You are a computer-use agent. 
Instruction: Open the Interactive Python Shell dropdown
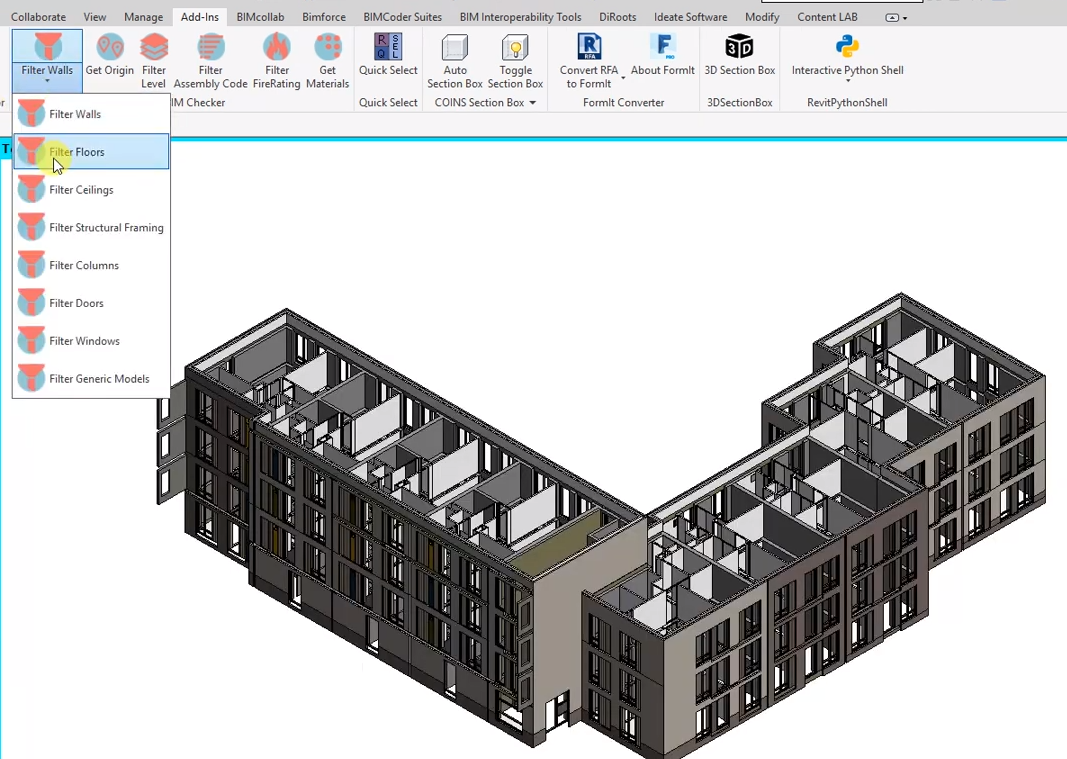(x=847, y=80)
